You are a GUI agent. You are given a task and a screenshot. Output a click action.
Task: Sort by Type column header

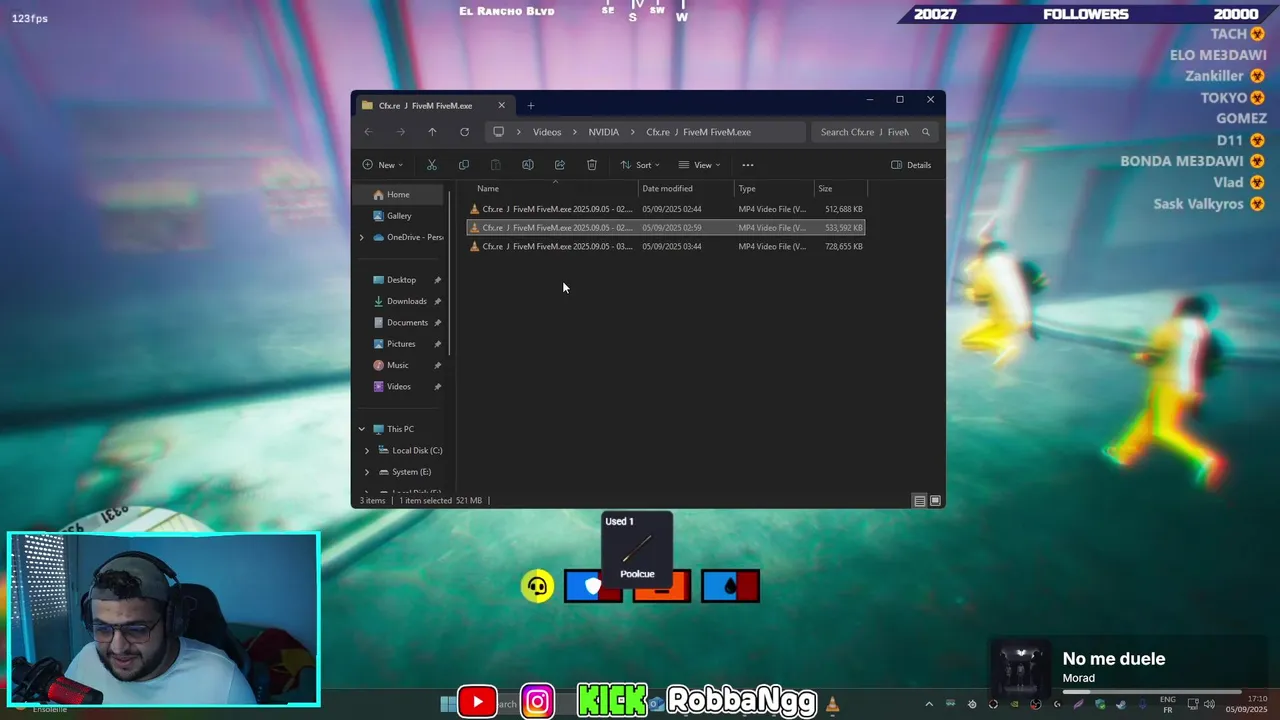point(774,188)
